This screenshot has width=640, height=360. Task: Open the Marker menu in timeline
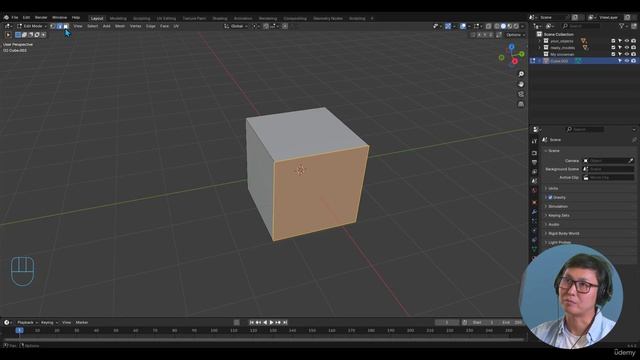pos(82,322)
